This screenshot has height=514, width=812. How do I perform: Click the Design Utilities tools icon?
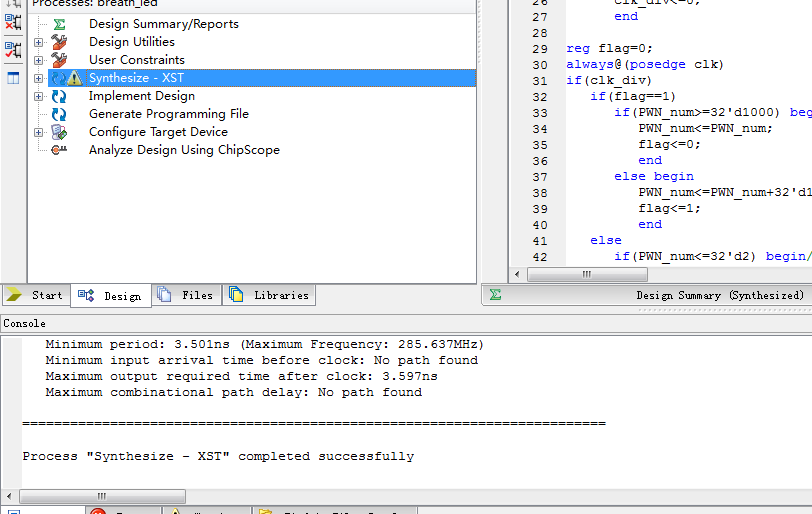tap(59, 42)
